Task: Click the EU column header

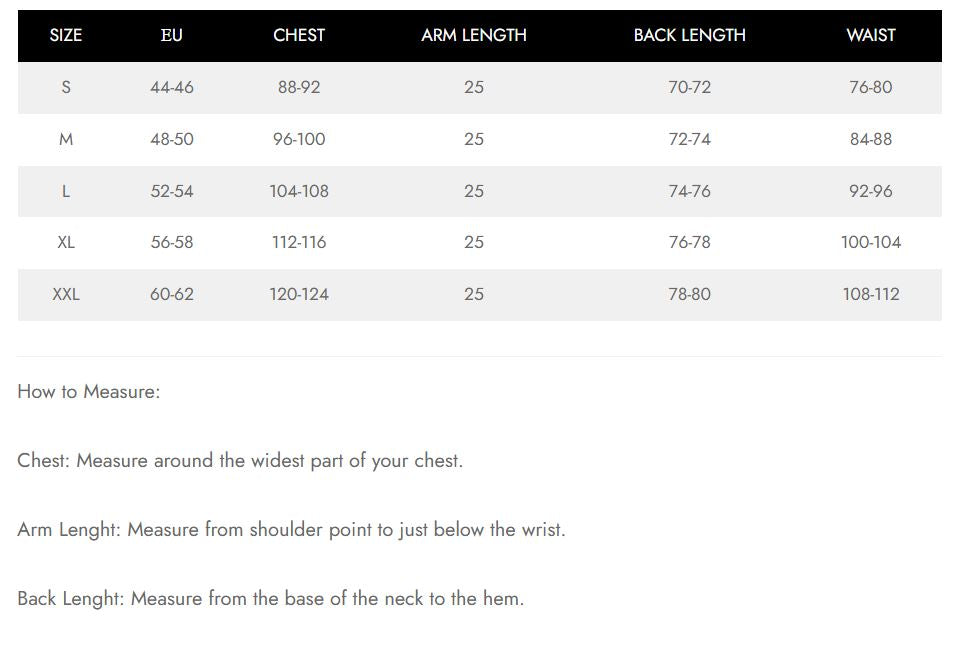Action: 172,35
